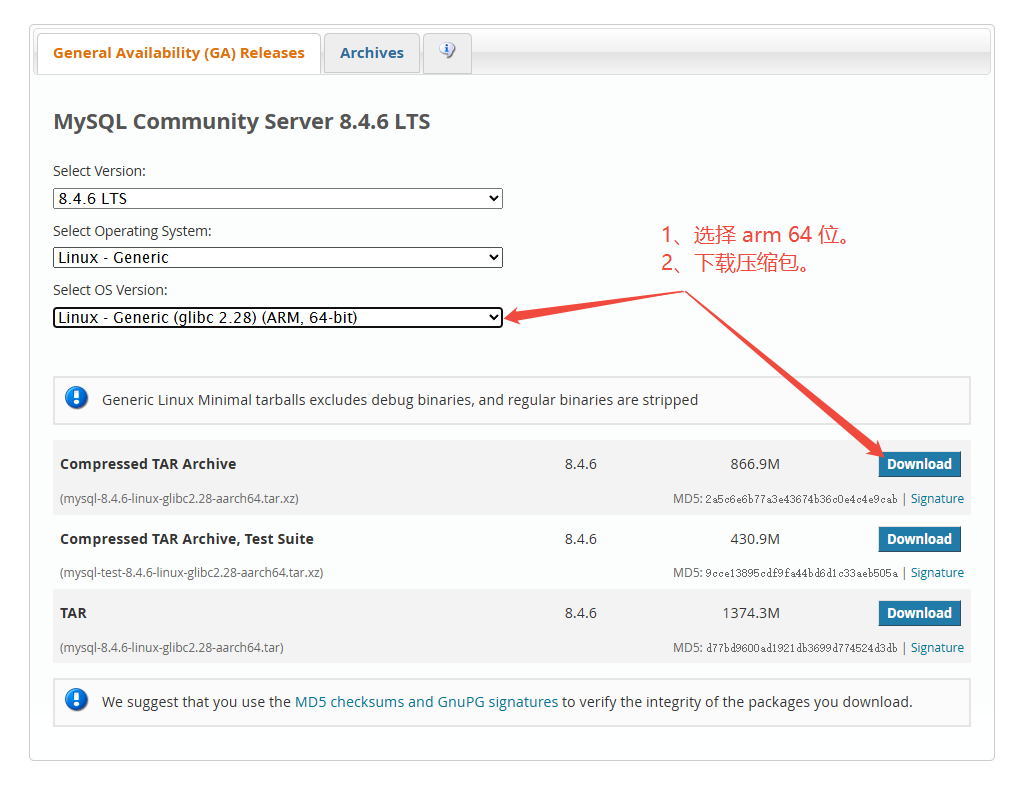Follow the MD5 checksums and GnuPG signatures link
The image size is (1025, 792).
click(x=426, y=702)
